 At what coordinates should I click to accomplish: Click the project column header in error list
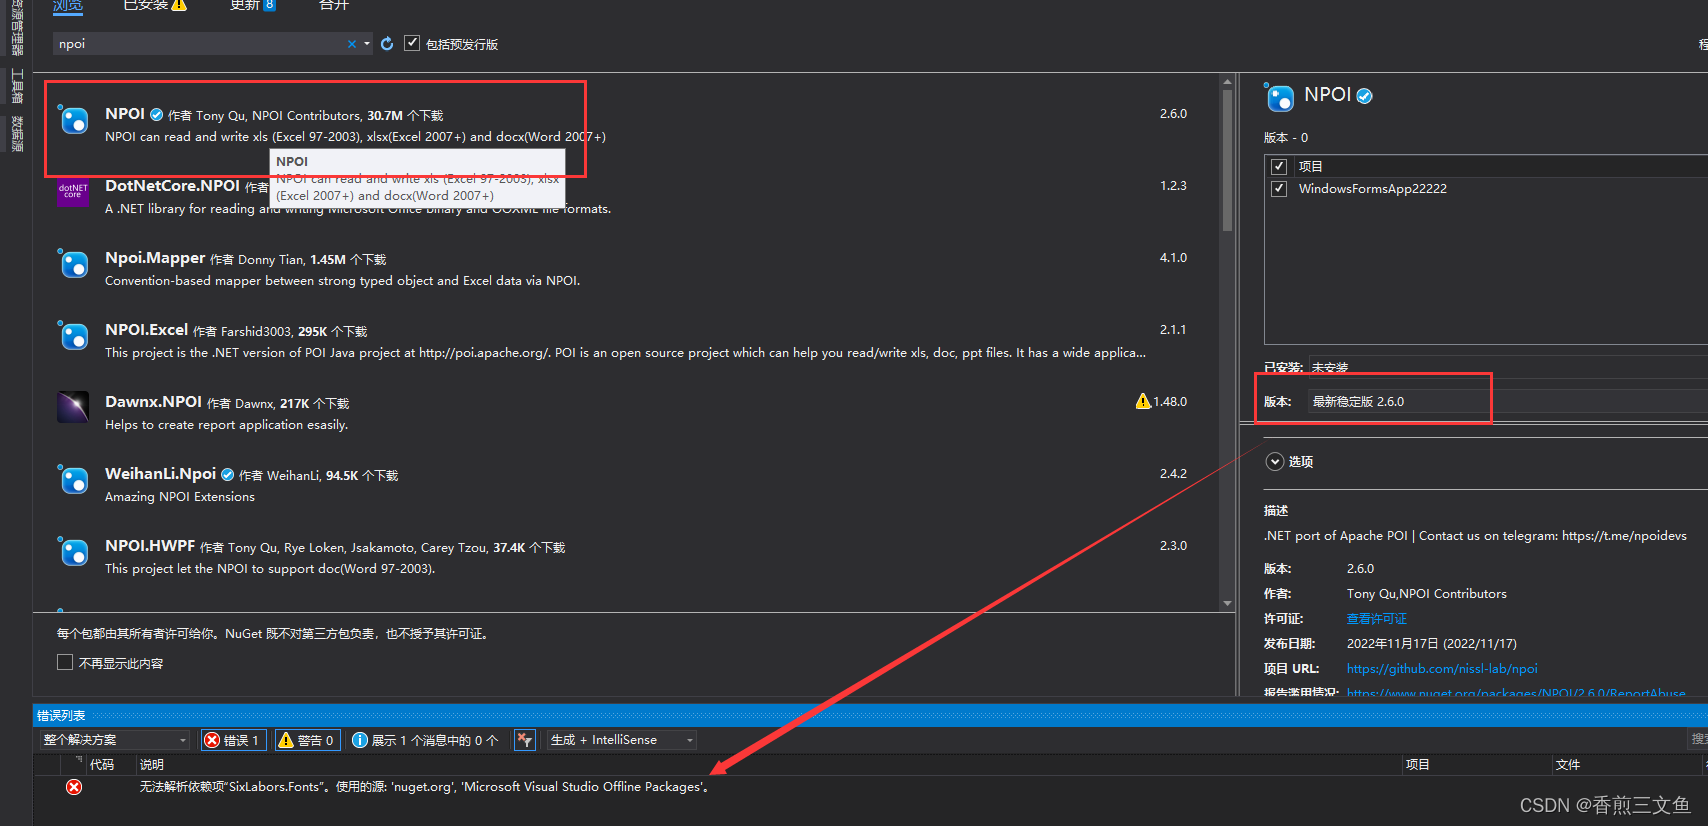tap(1417, 764)
